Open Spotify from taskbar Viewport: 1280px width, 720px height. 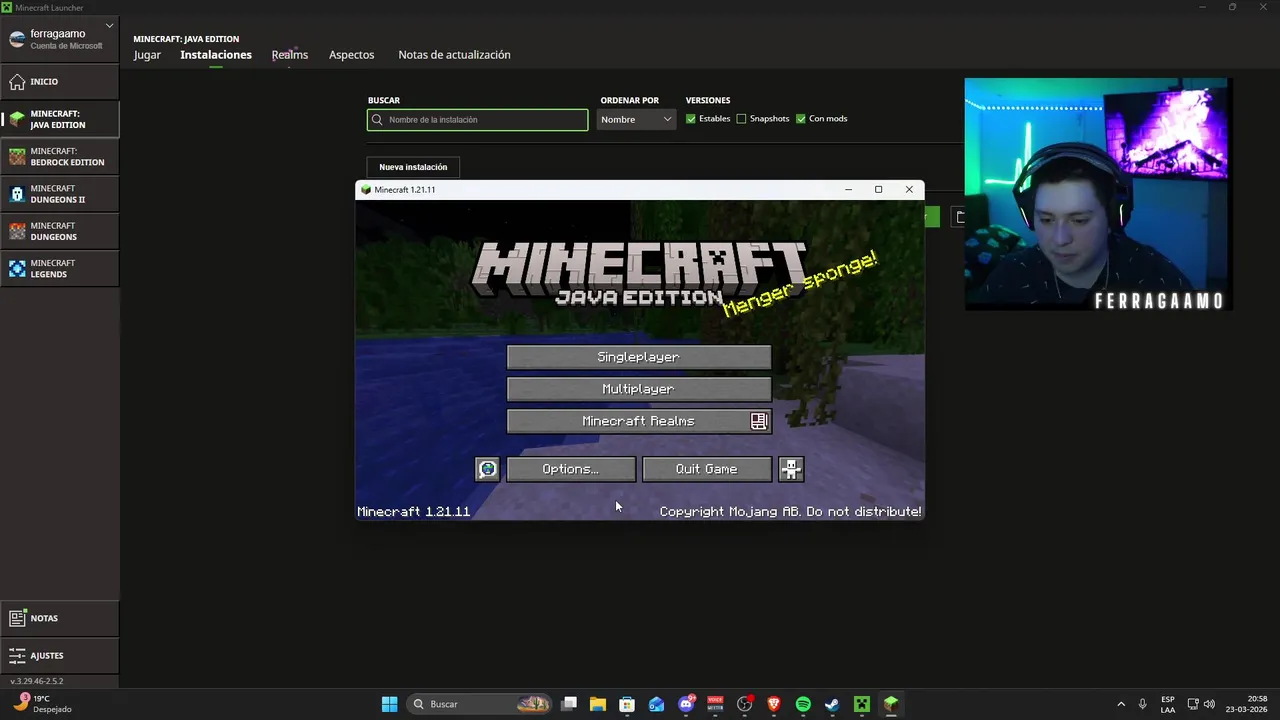[803, 704]
